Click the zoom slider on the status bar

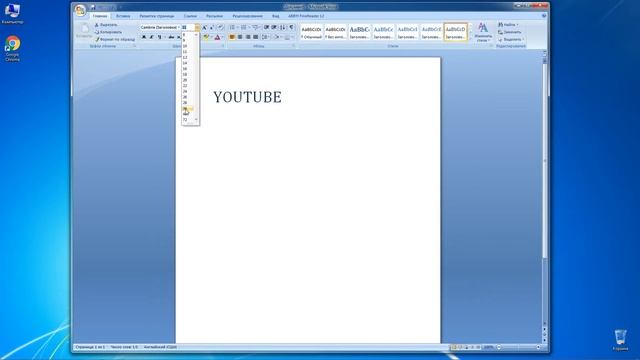518,347
